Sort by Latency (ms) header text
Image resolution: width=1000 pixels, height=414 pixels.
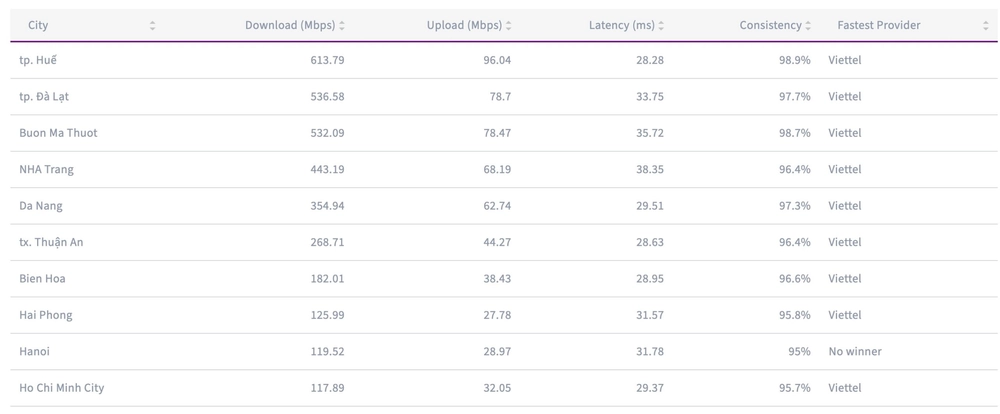[x=621, y=26]
